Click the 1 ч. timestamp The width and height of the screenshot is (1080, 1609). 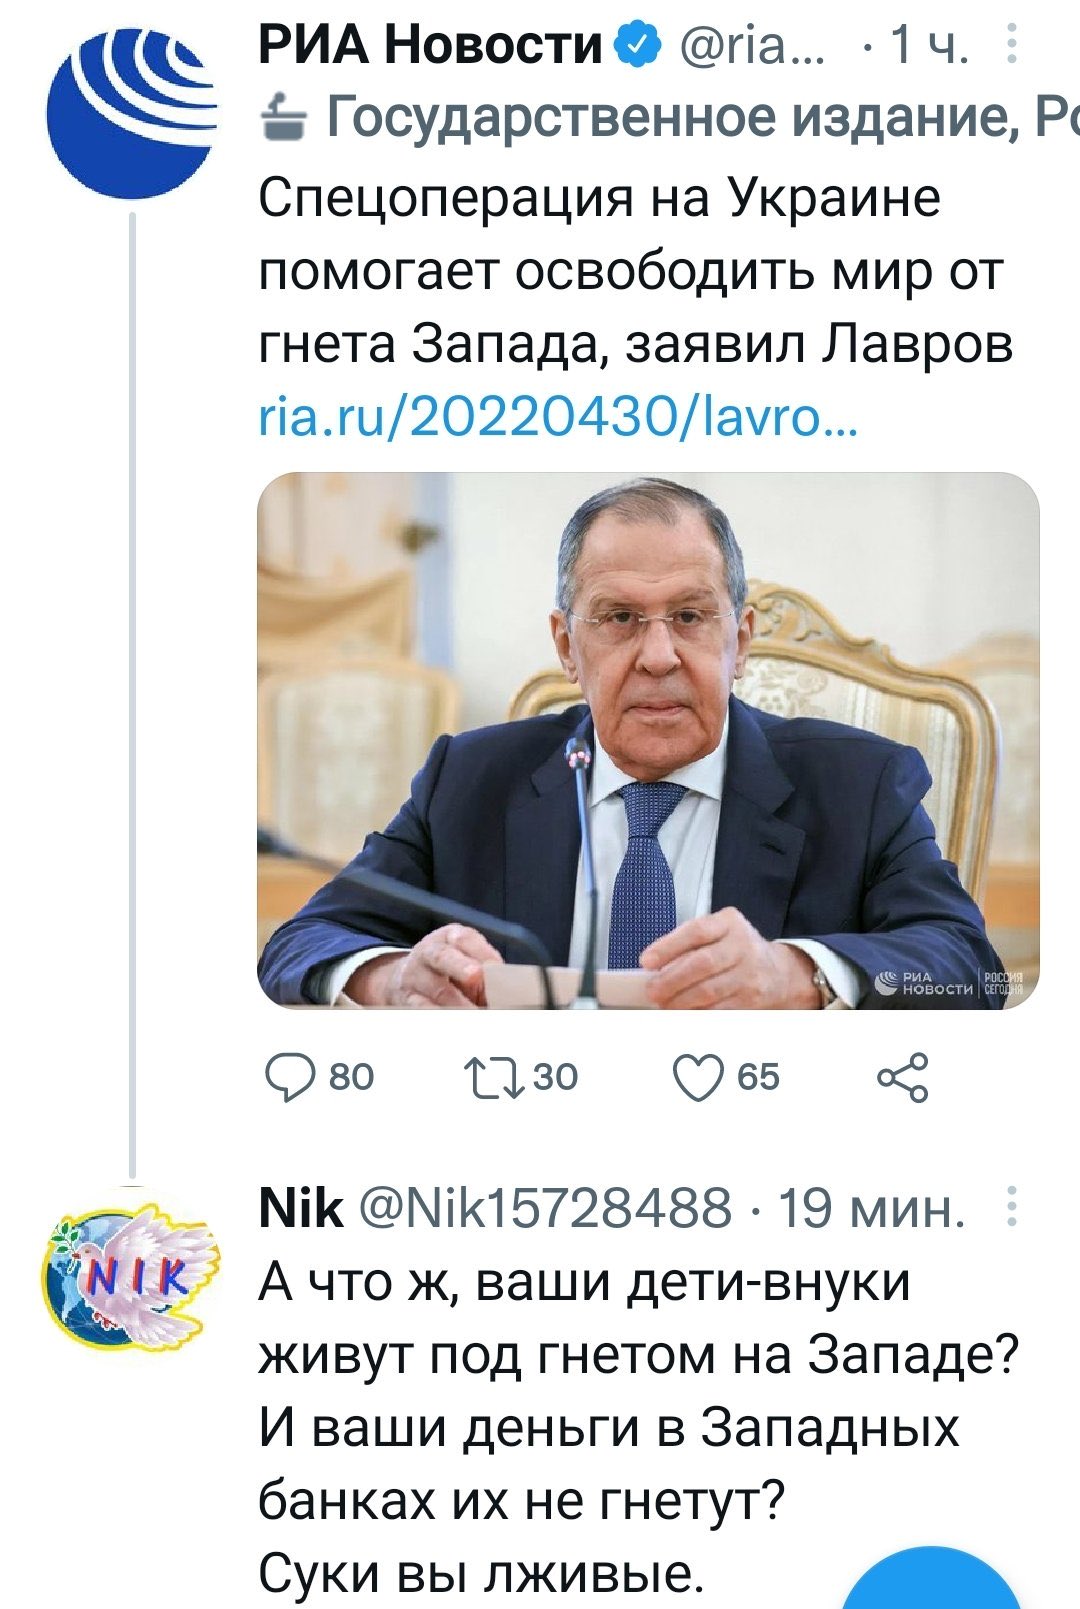(x=928, y=44)
